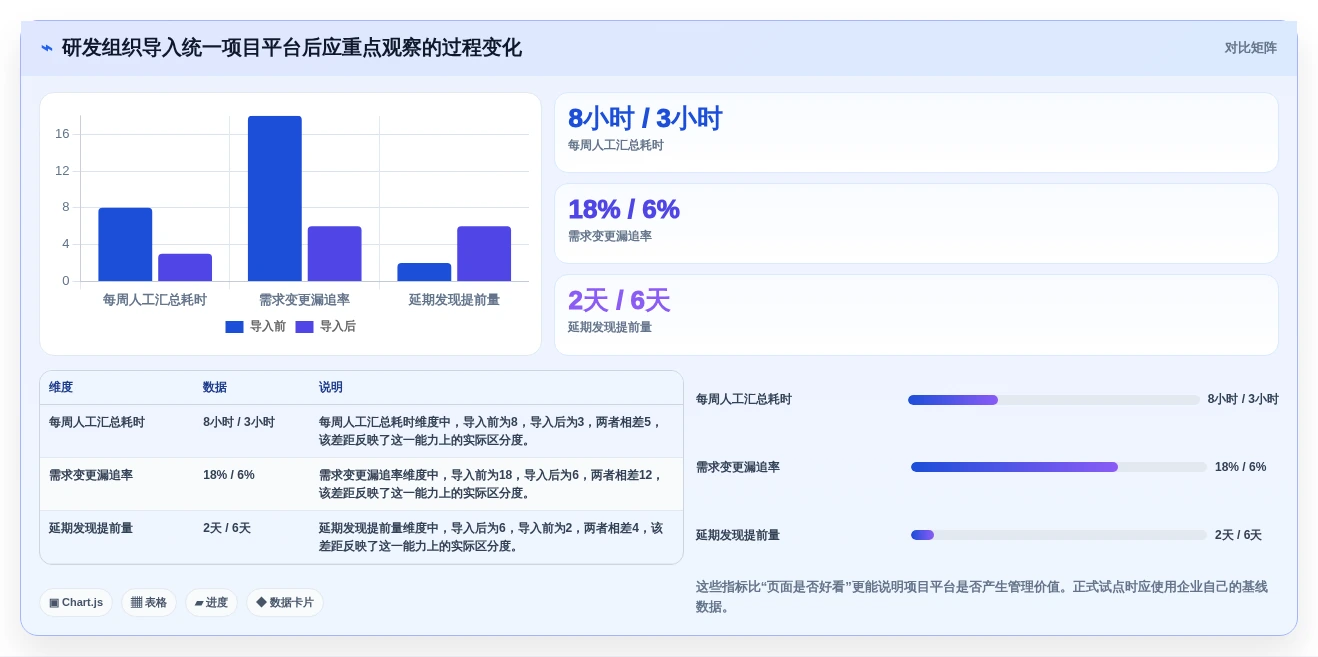Click chart axis label 每周人工汇总耗时
This screenshot has height=657, width=1318.
coord(155,299)
